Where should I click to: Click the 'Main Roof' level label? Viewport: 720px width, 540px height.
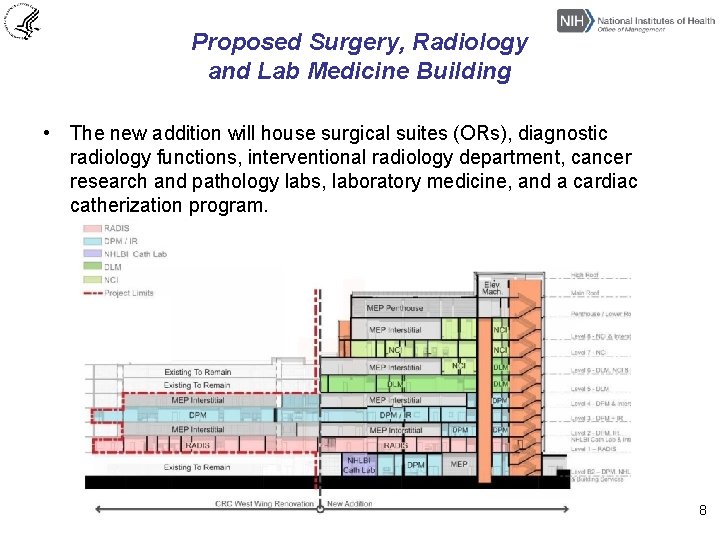point(585,293)
